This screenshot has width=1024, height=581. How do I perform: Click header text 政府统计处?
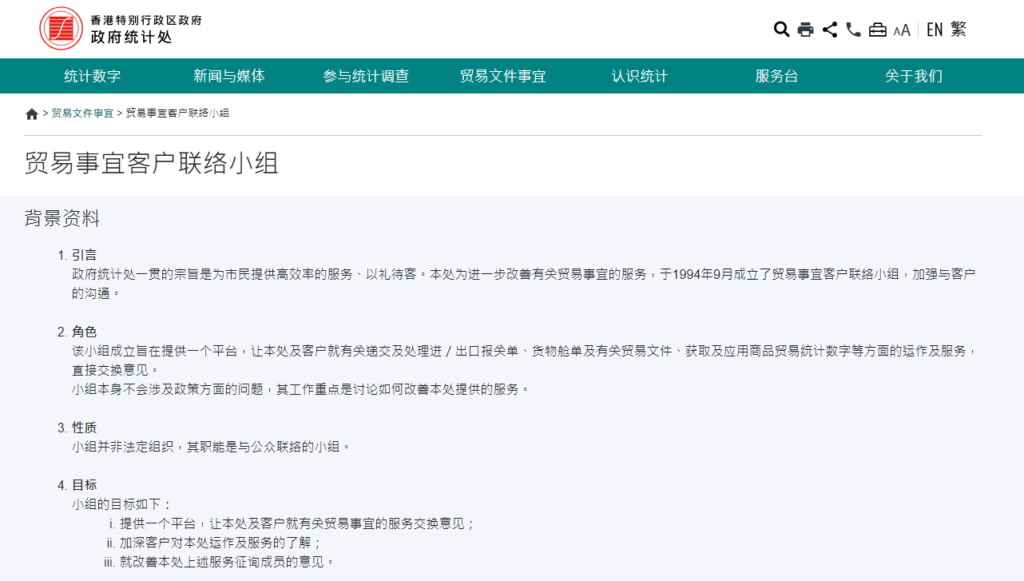[x=131, y=37]
